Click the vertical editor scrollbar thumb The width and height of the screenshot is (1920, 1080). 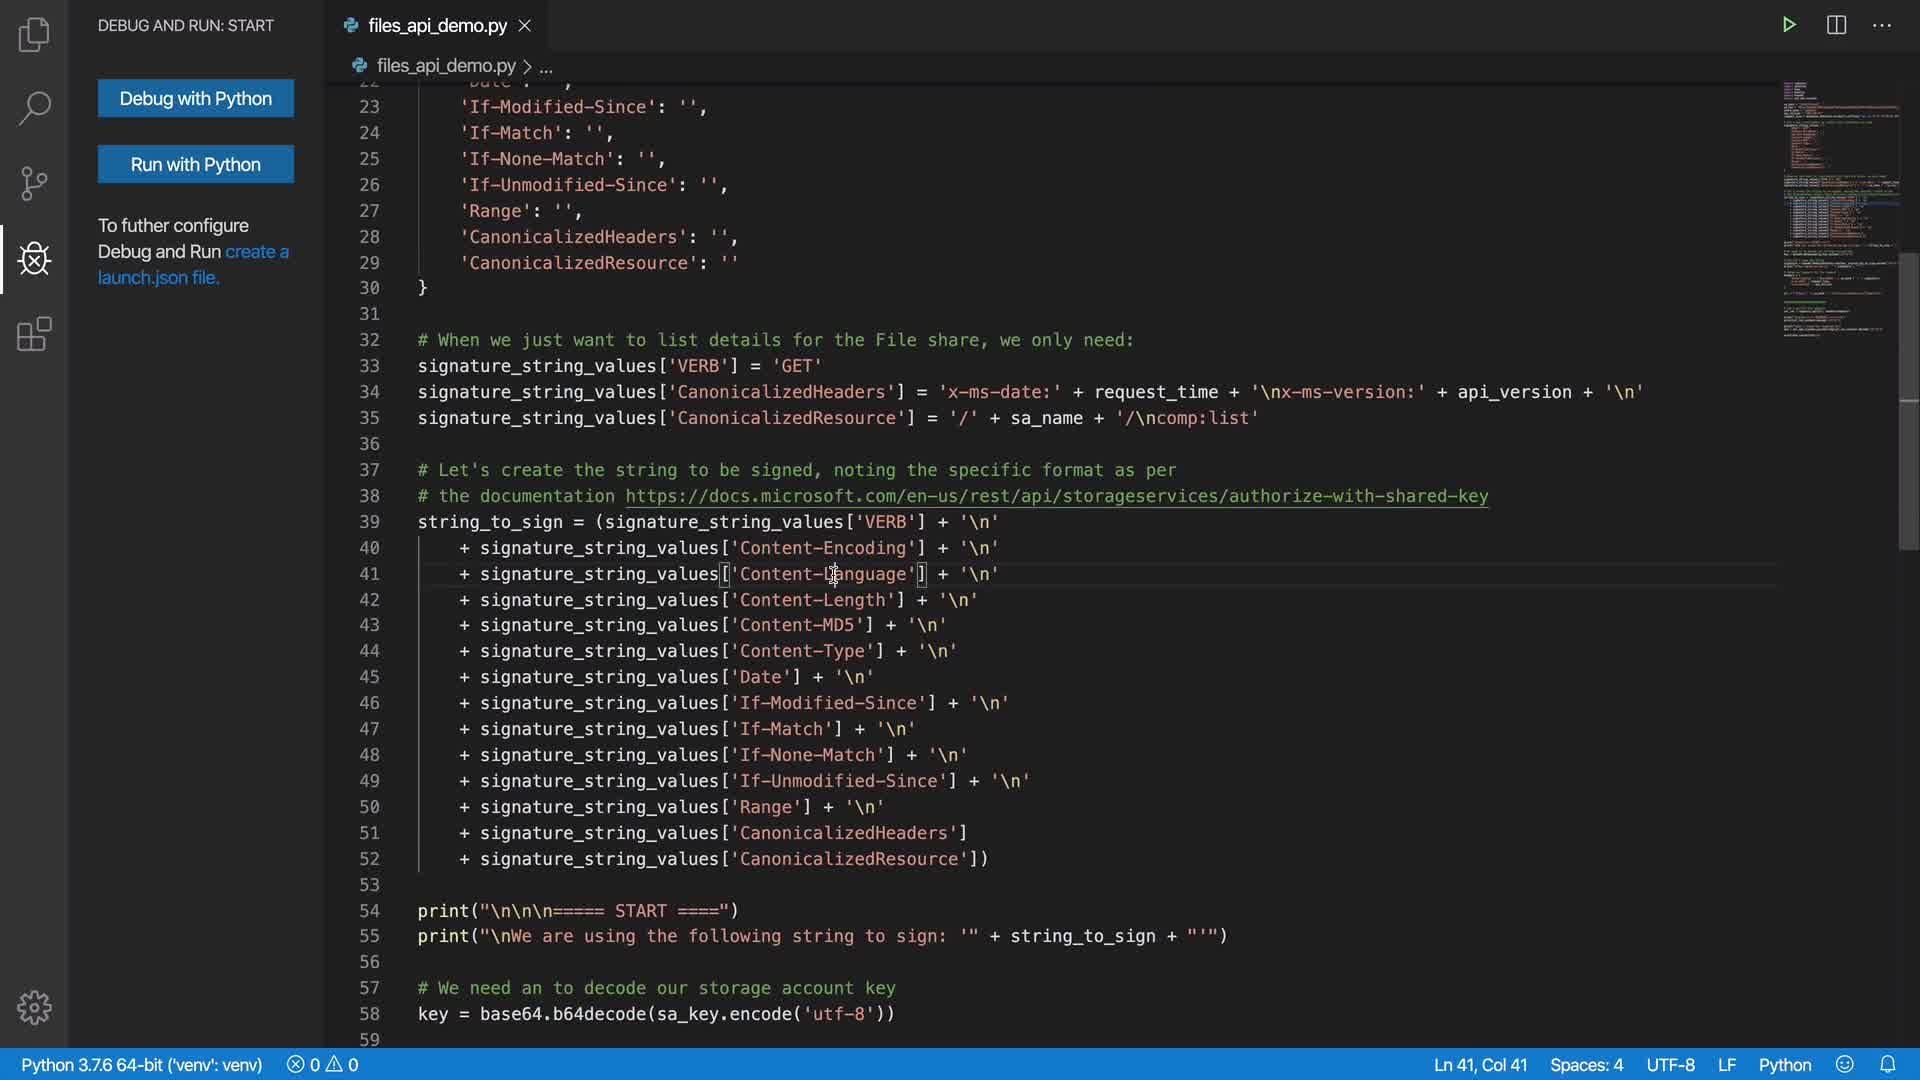[1908, 400]
